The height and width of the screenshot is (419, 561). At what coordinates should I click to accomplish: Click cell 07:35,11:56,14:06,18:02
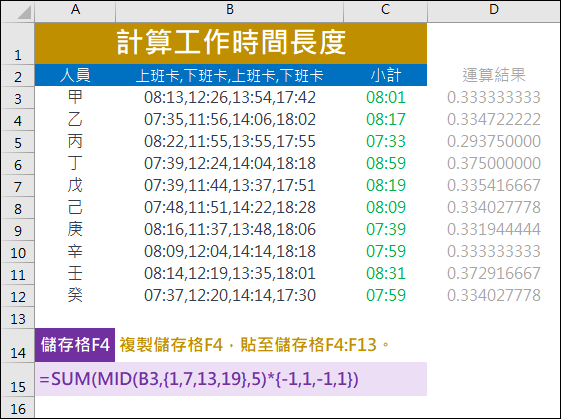point(229,120)
